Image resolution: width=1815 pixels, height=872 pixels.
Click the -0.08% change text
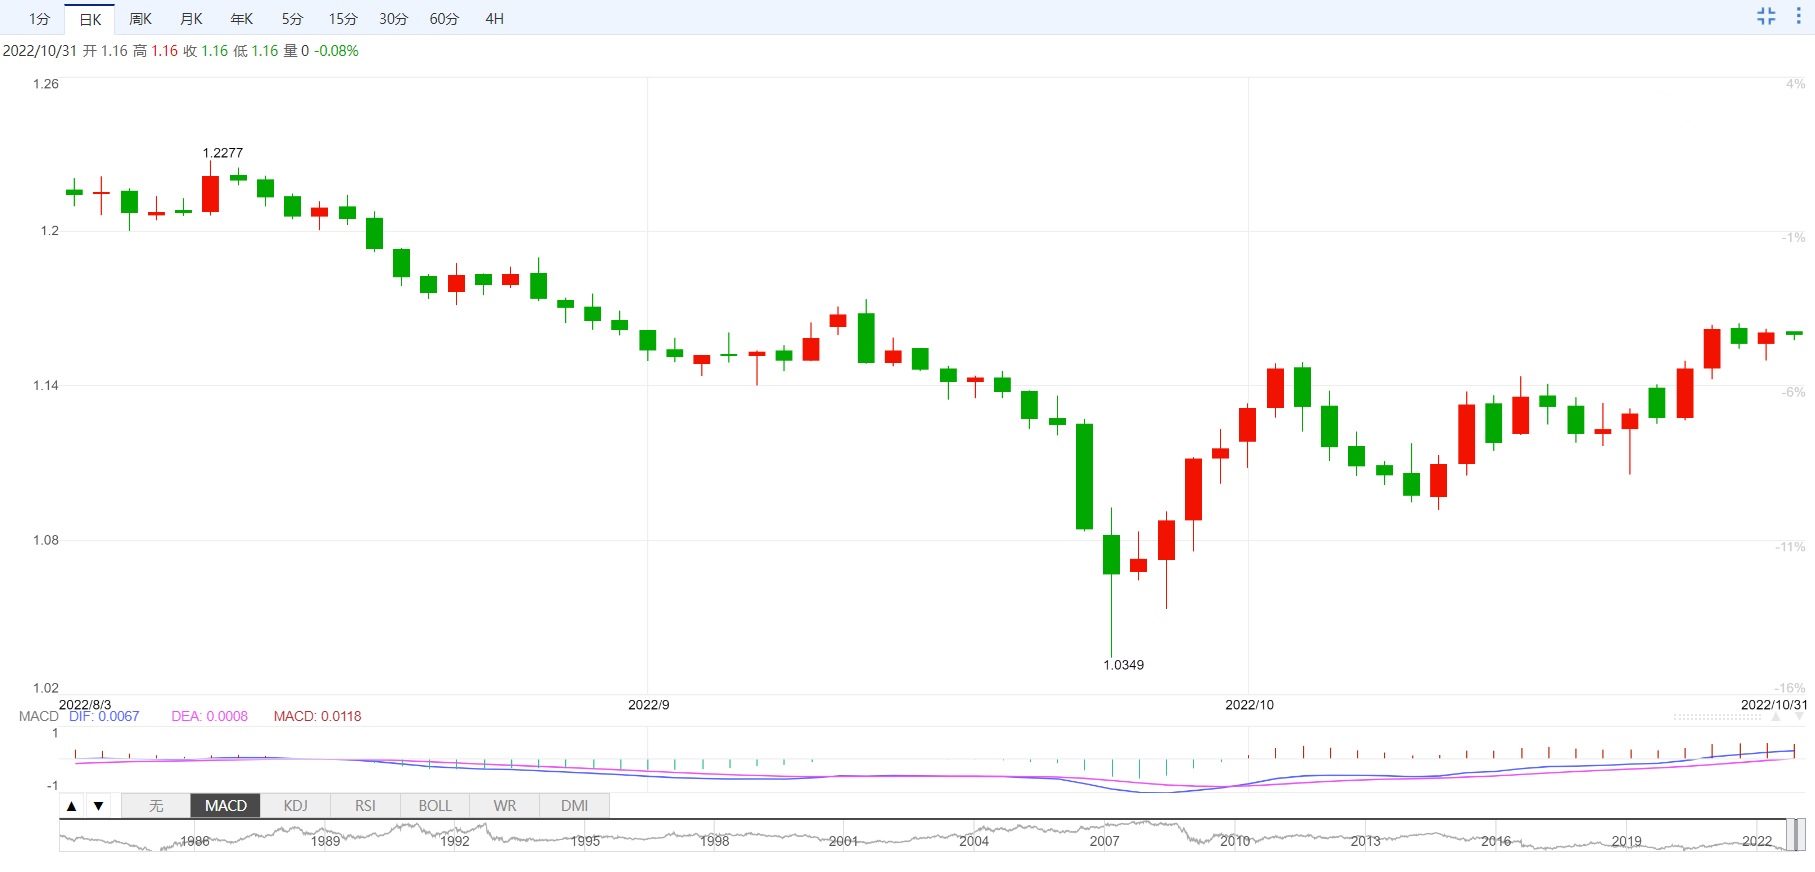click(x=337, y=51)
